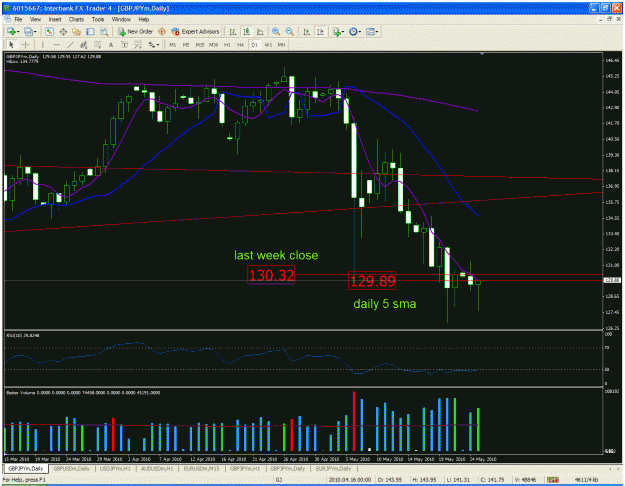This screenshot has width=625, height=486.
Task: Switch chart to Bar Chart mode
Action: 232,31
